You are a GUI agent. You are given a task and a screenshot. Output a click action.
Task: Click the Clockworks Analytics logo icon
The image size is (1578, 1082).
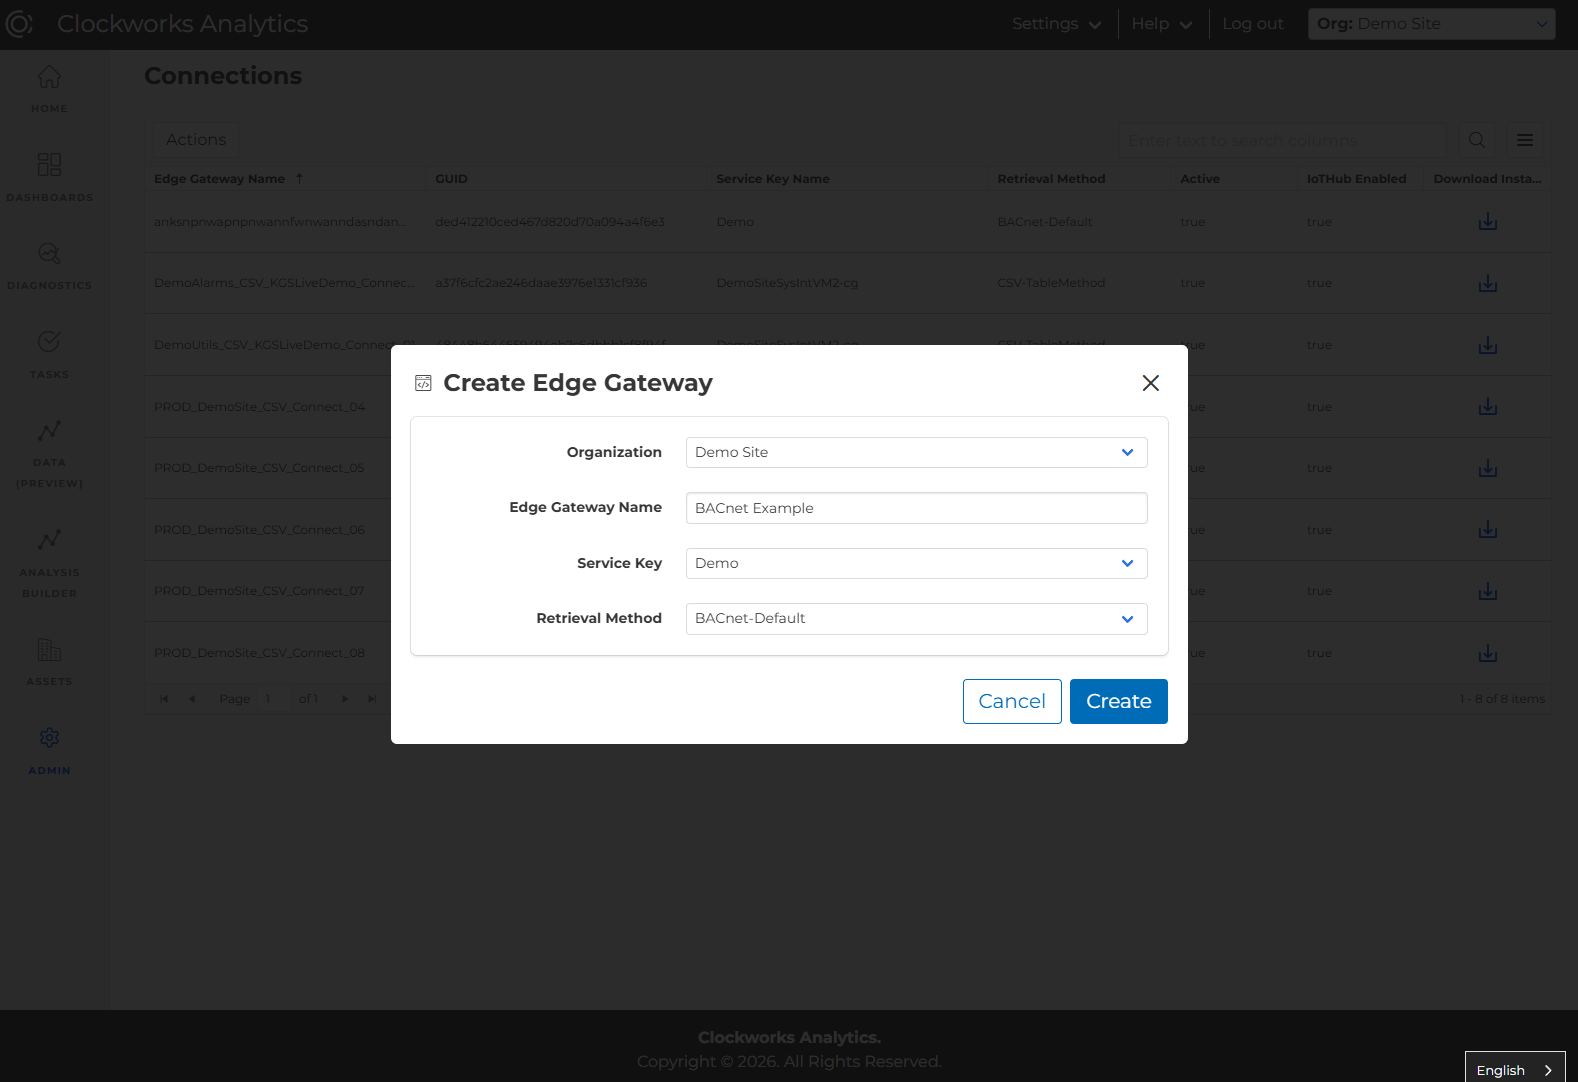19,24
